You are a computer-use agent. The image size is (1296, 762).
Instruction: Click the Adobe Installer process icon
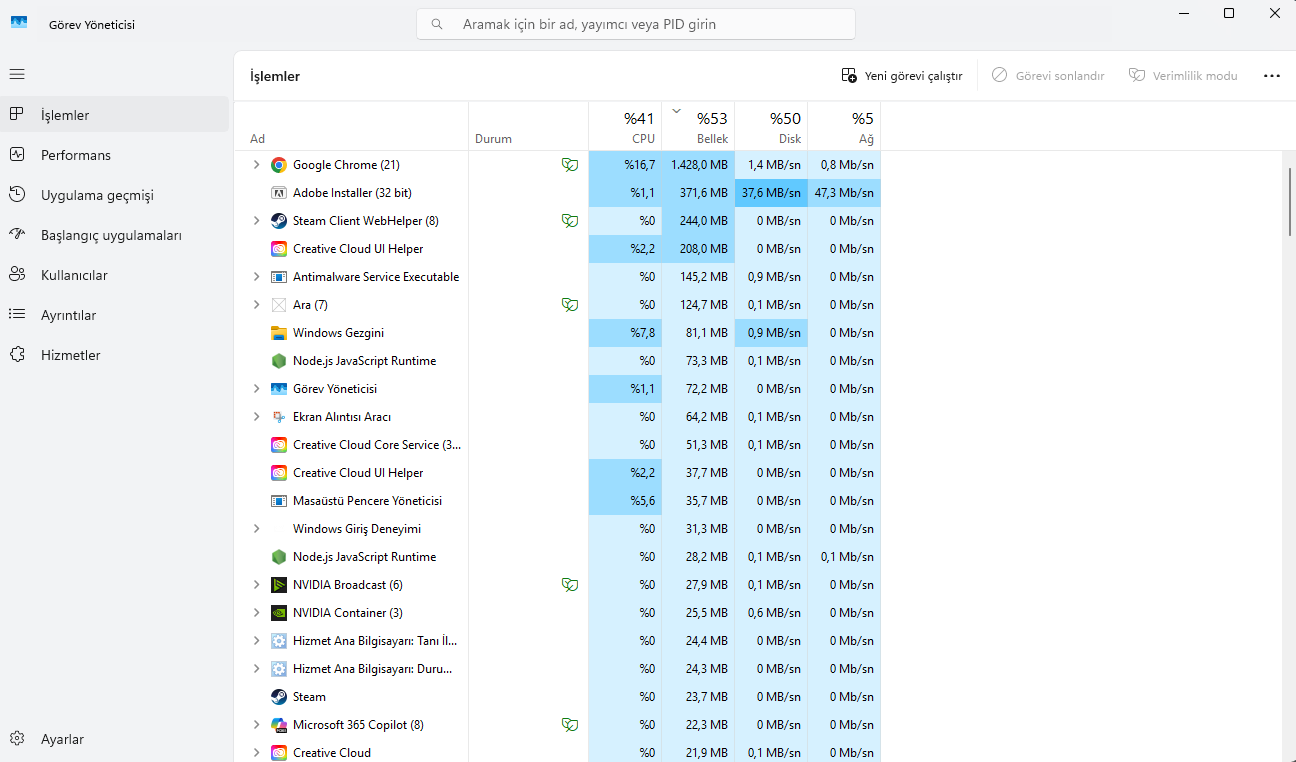pyautogui.click(x=279, y=193)
